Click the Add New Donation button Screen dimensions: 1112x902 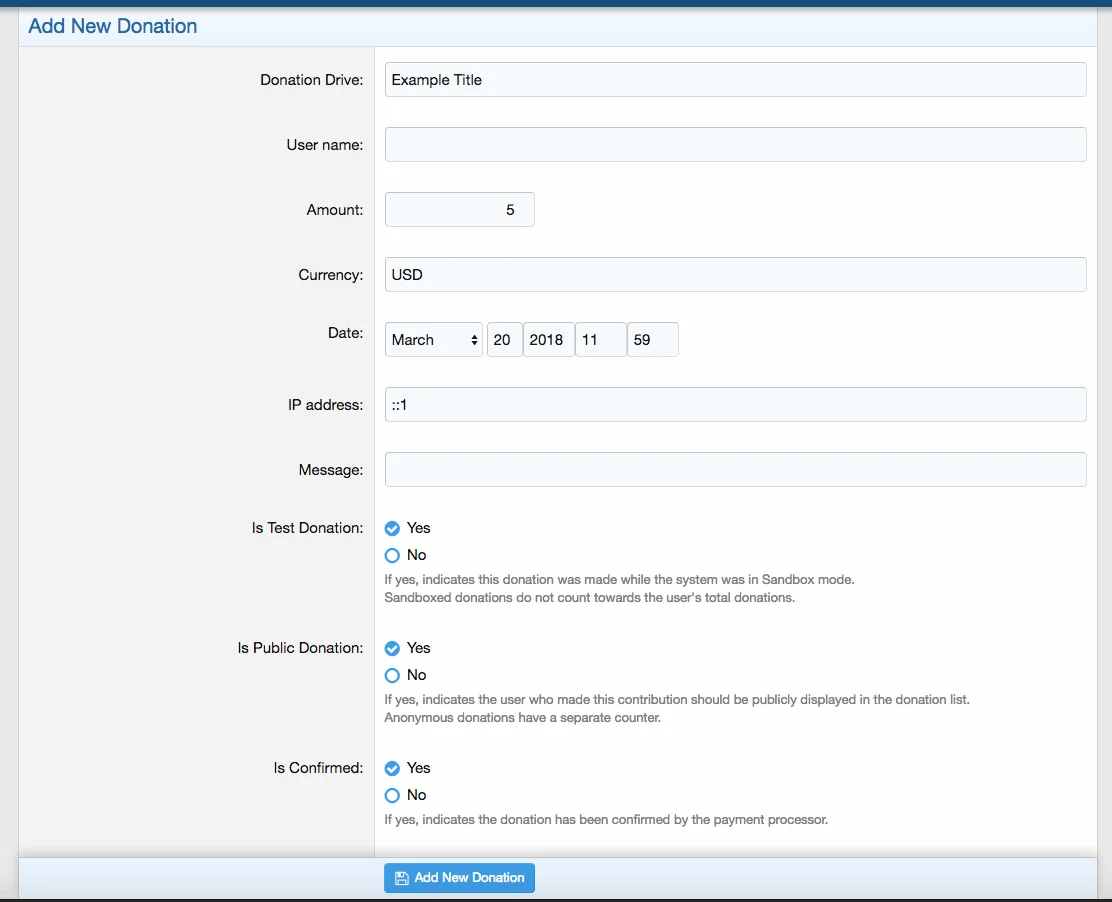pyautogui.click(x=469, y=878)
